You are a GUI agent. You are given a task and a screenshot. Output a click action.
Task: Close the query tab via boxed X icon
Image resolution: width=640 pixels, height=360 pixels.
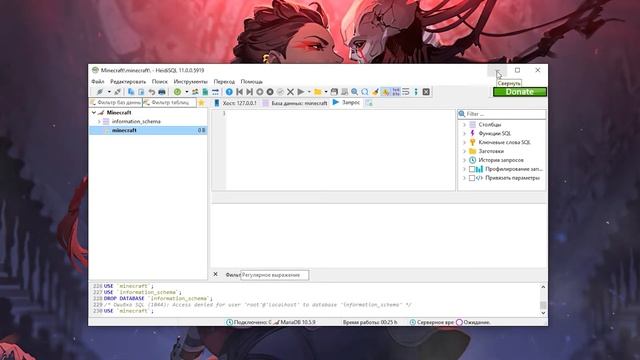[426, 92]
